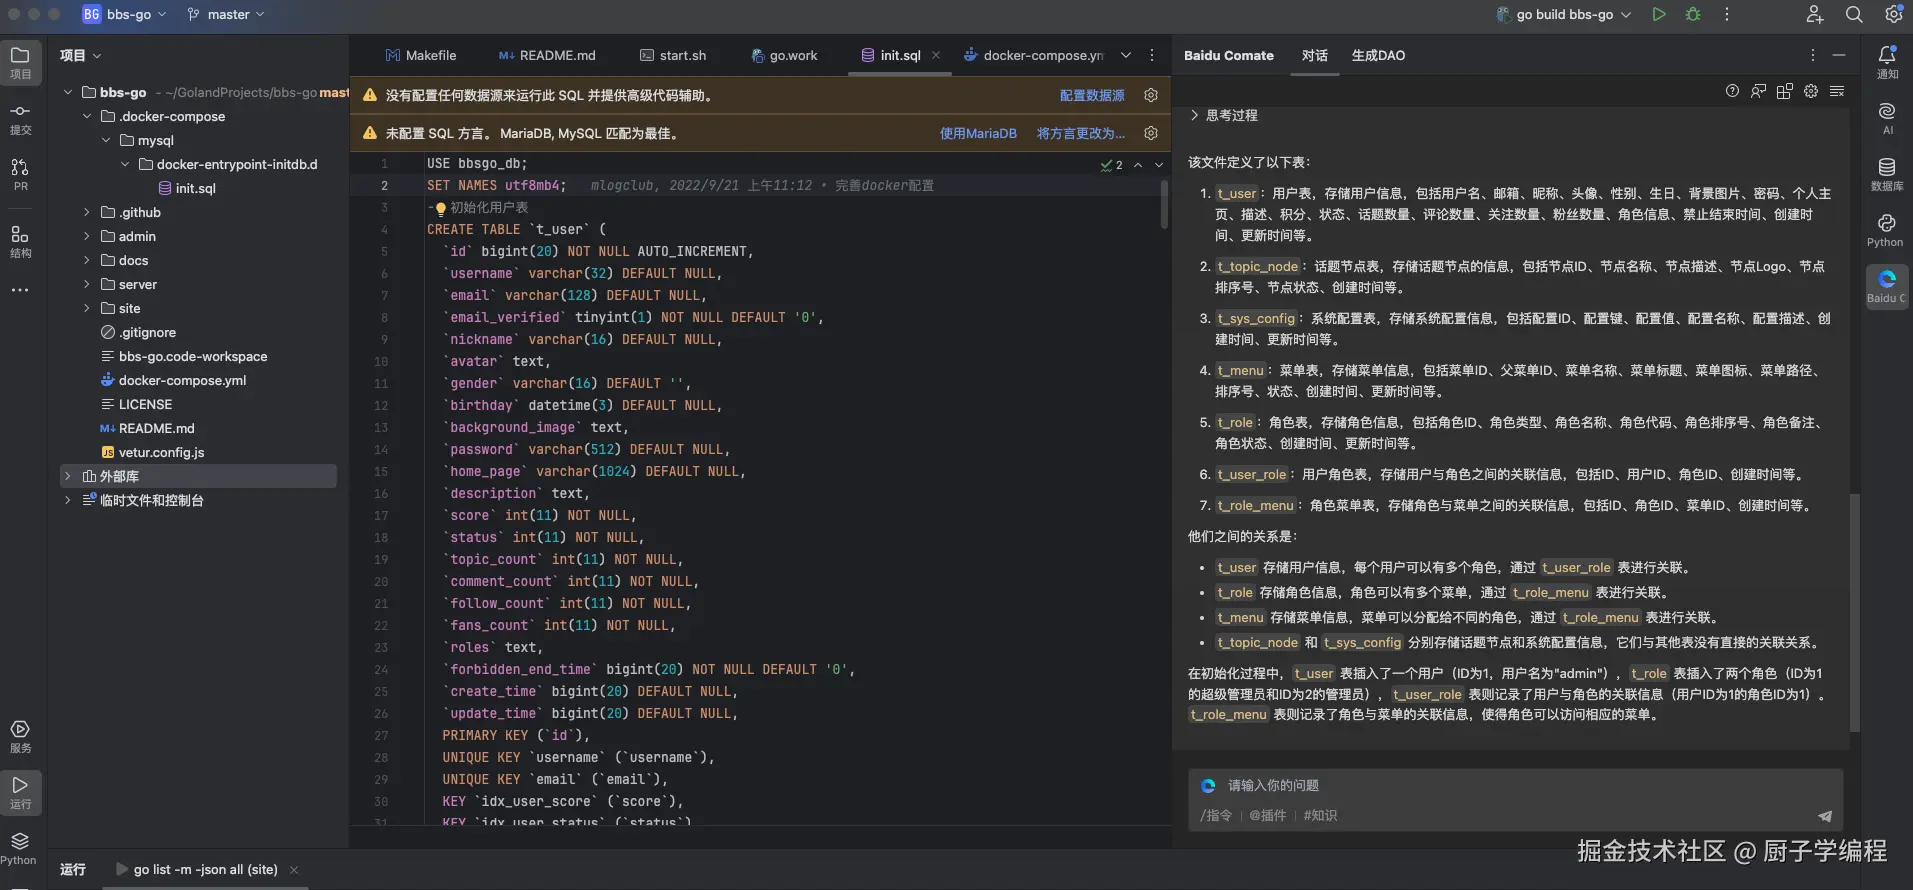
Task: Debug the current configuration with bug icon
Action: pos(1693,14)
